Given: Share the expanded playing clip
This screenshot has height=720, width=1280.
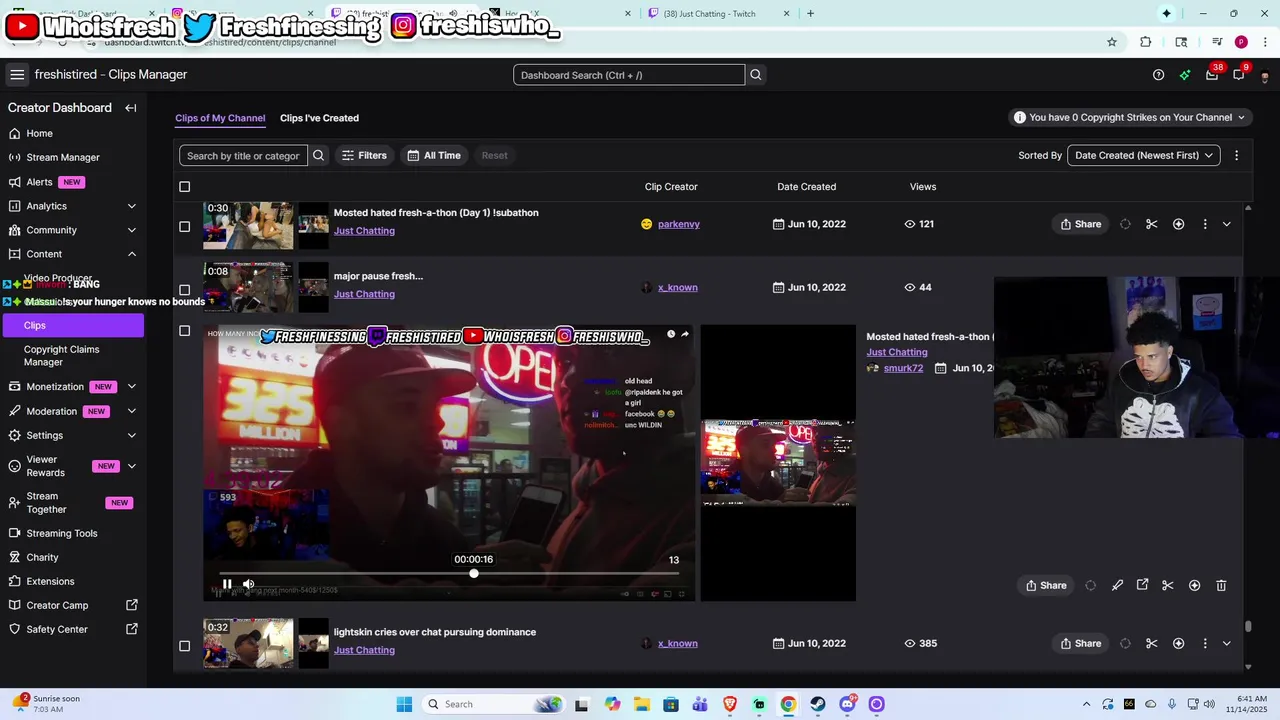Looking at the screenshot, I should pos(1045,585).
